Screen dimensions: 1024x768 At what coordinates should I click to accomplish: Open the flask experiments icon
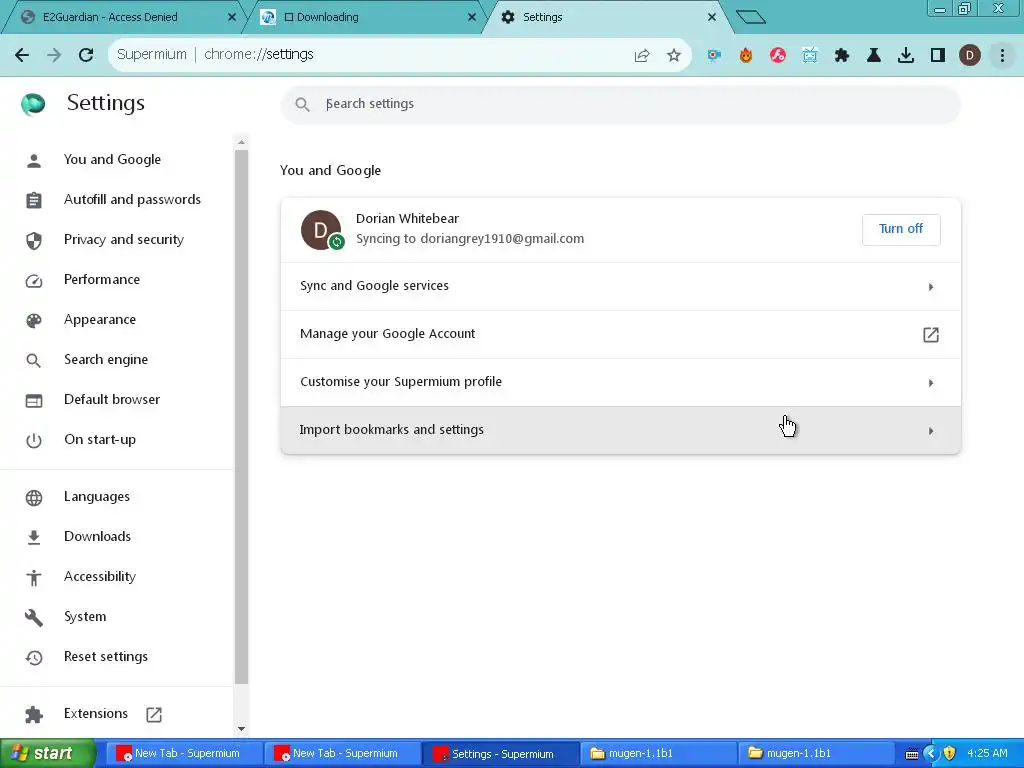(874, 56)
